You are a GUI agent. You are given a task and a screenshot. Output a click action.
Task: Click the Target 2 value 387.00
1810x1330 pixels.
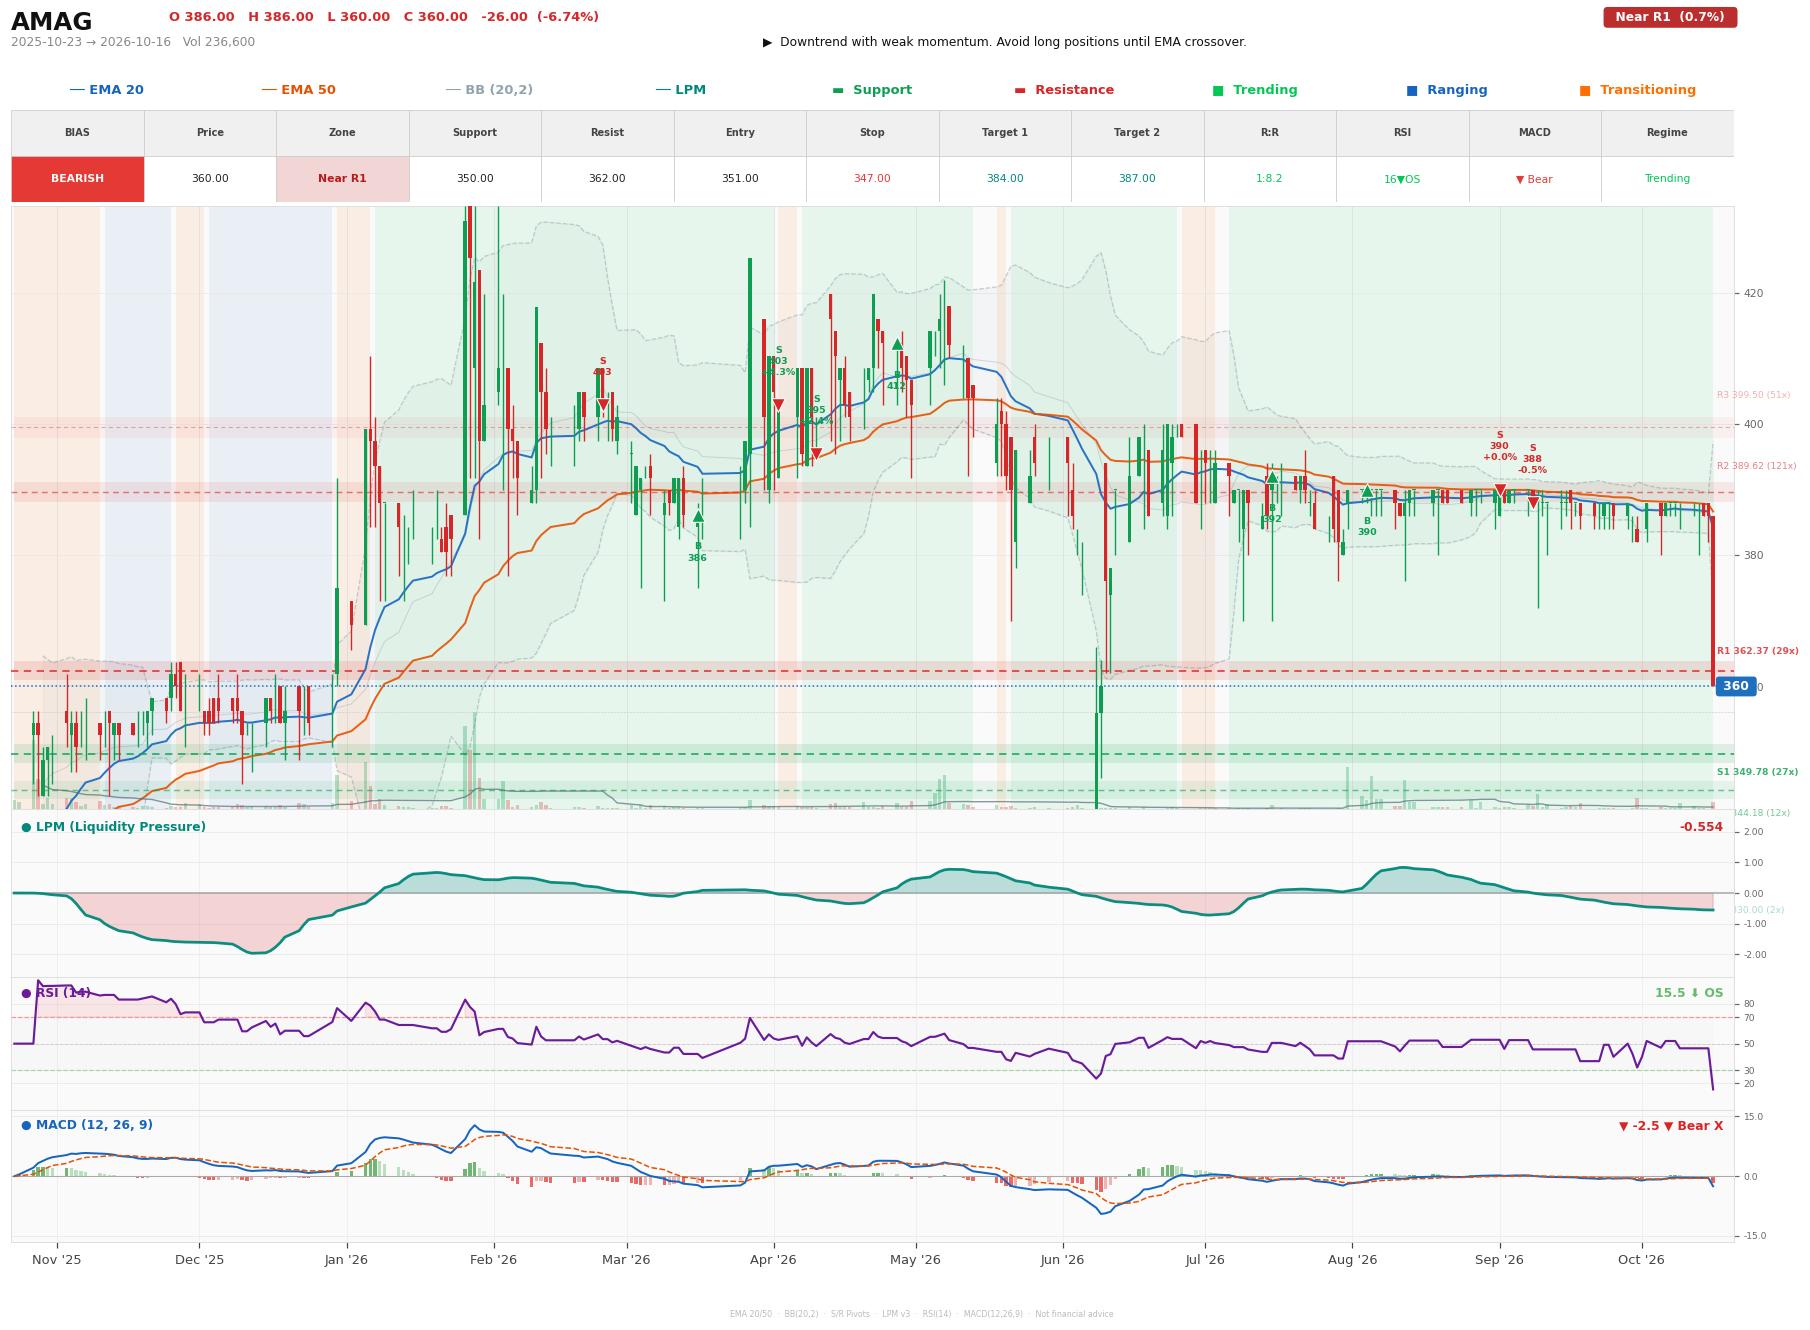coord(1137,179)
